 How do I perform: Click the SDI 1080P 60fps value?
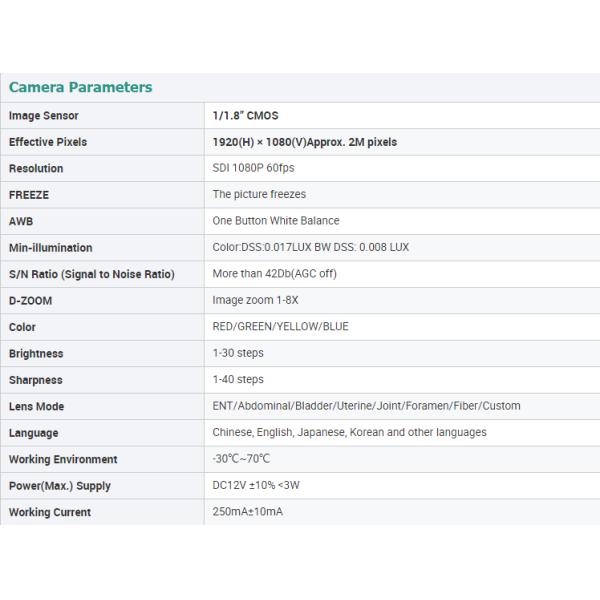(253, 169)
